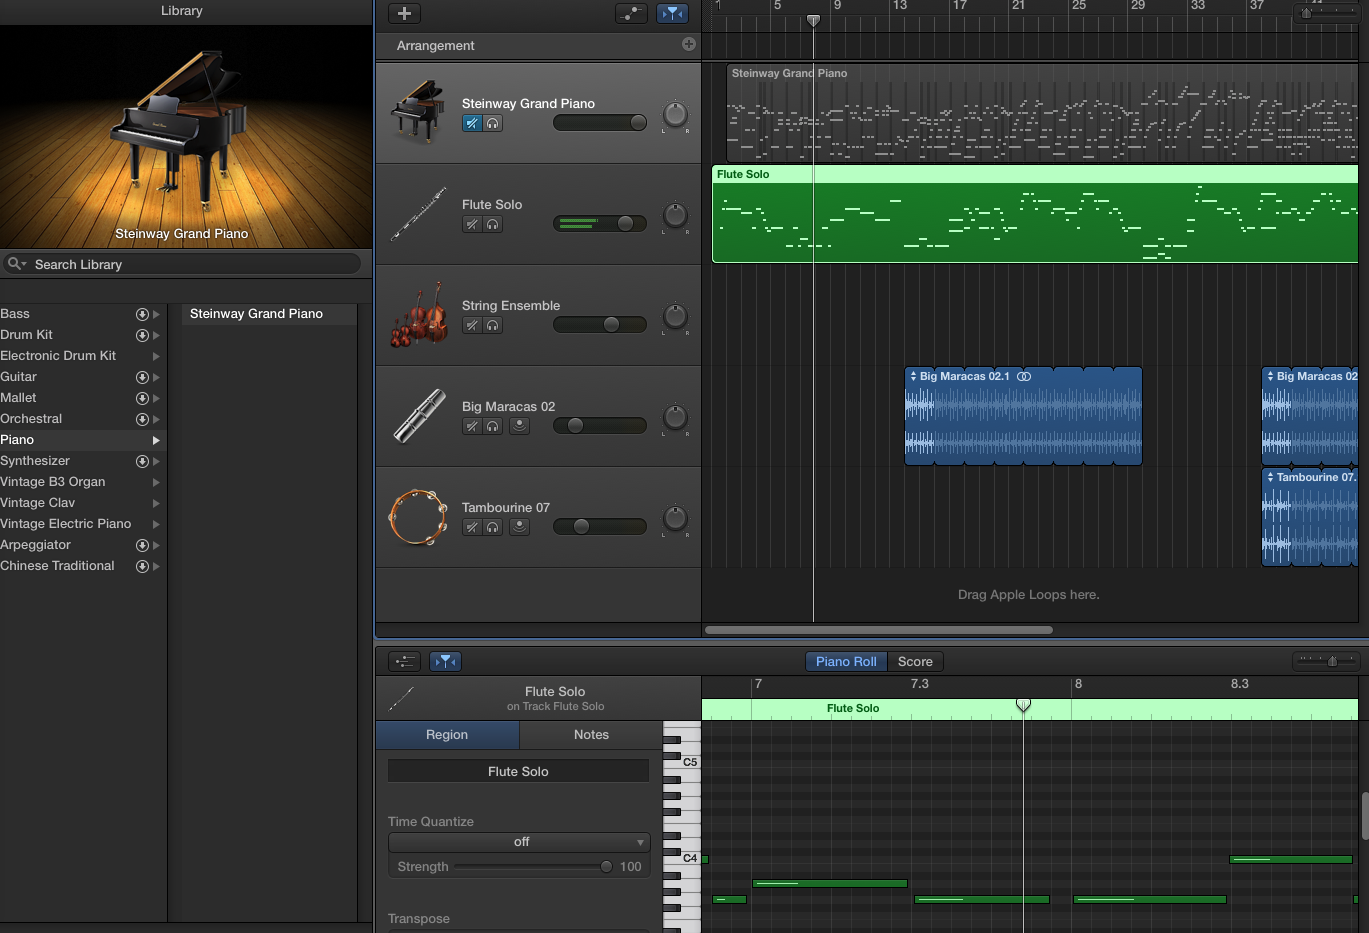Toggle Catch Playhead in the editor
Screen dimensions: 1369x933
click(x=445, y=661)
